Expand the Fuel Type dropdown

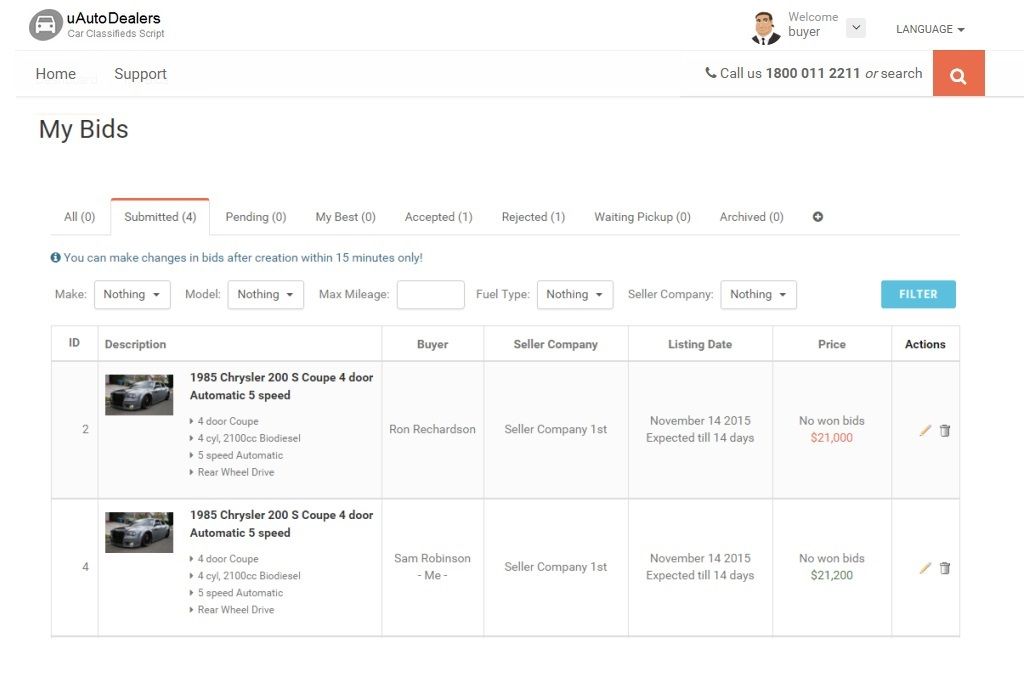(x=574, y=295)
